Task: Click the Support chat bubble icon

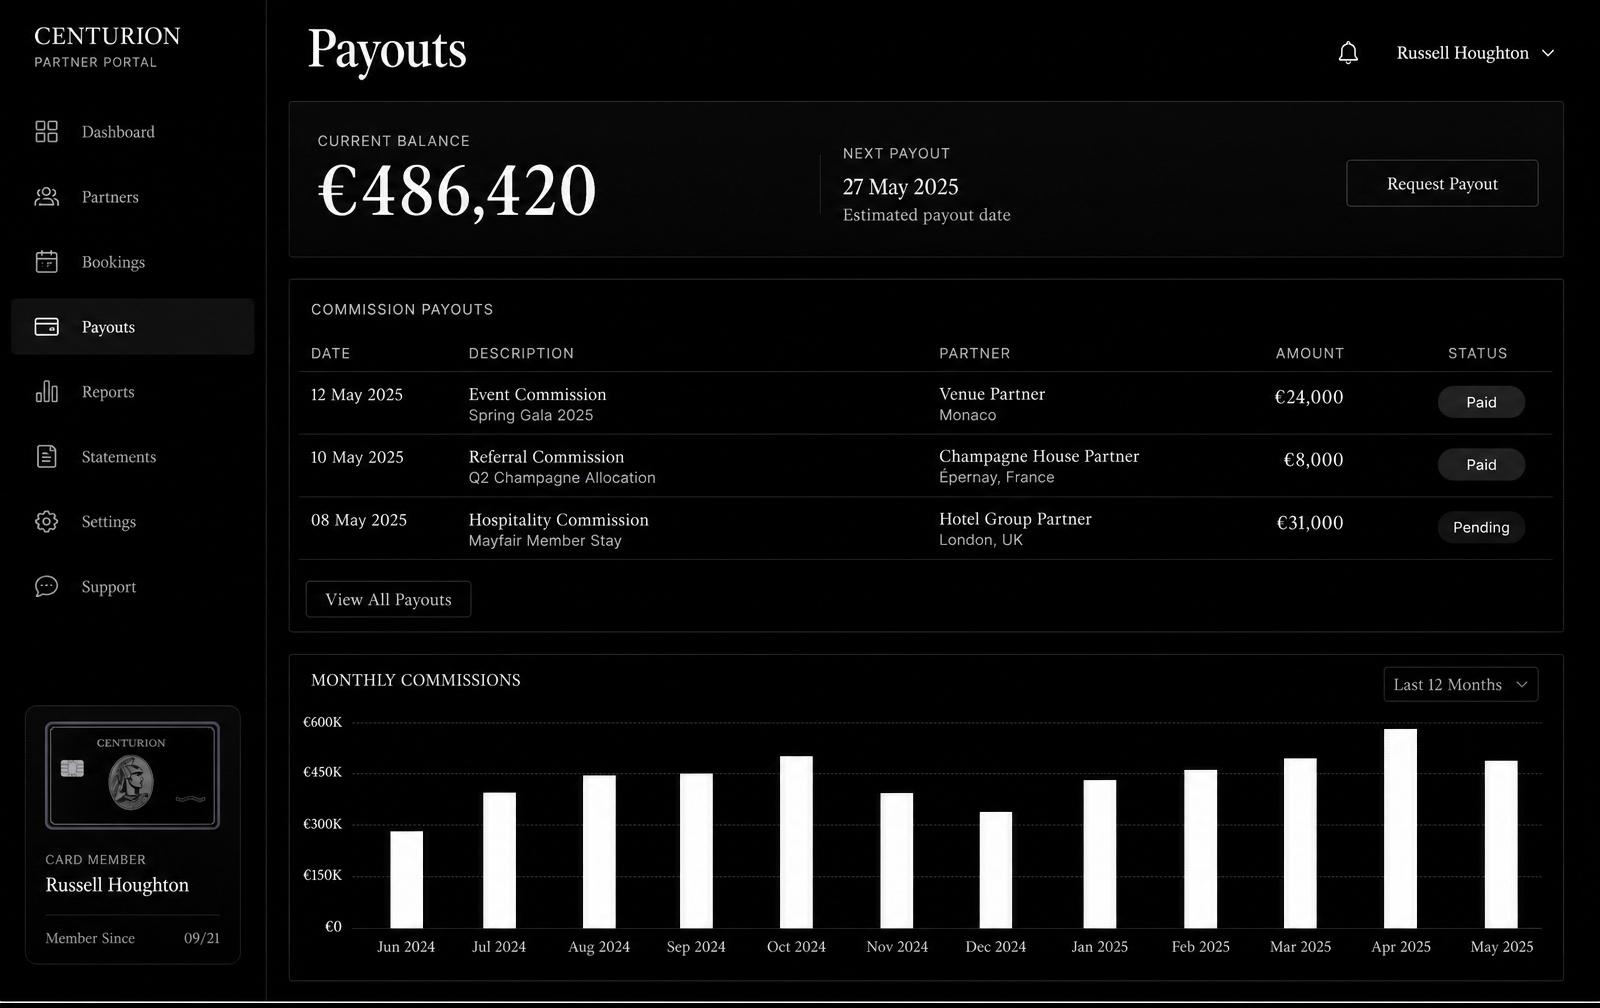Action: click(46, 586)
